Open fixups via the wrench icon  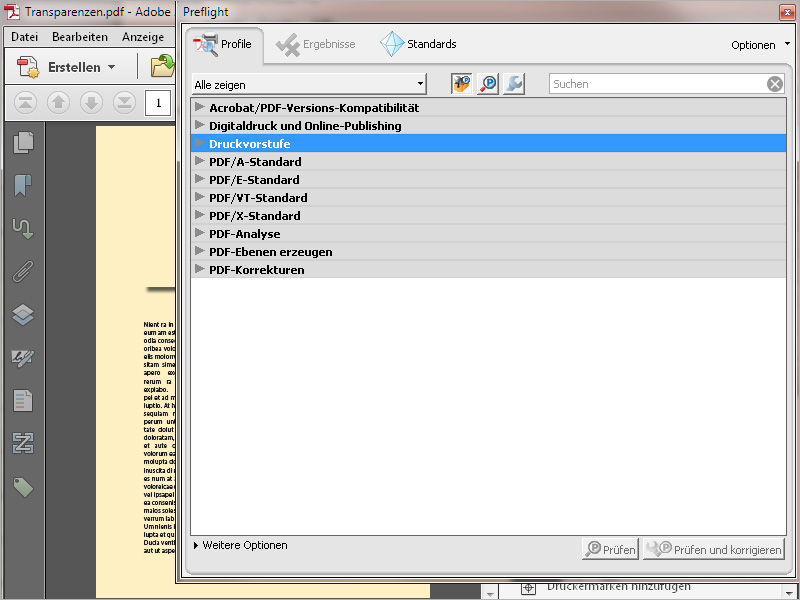[x=513, y=84]
